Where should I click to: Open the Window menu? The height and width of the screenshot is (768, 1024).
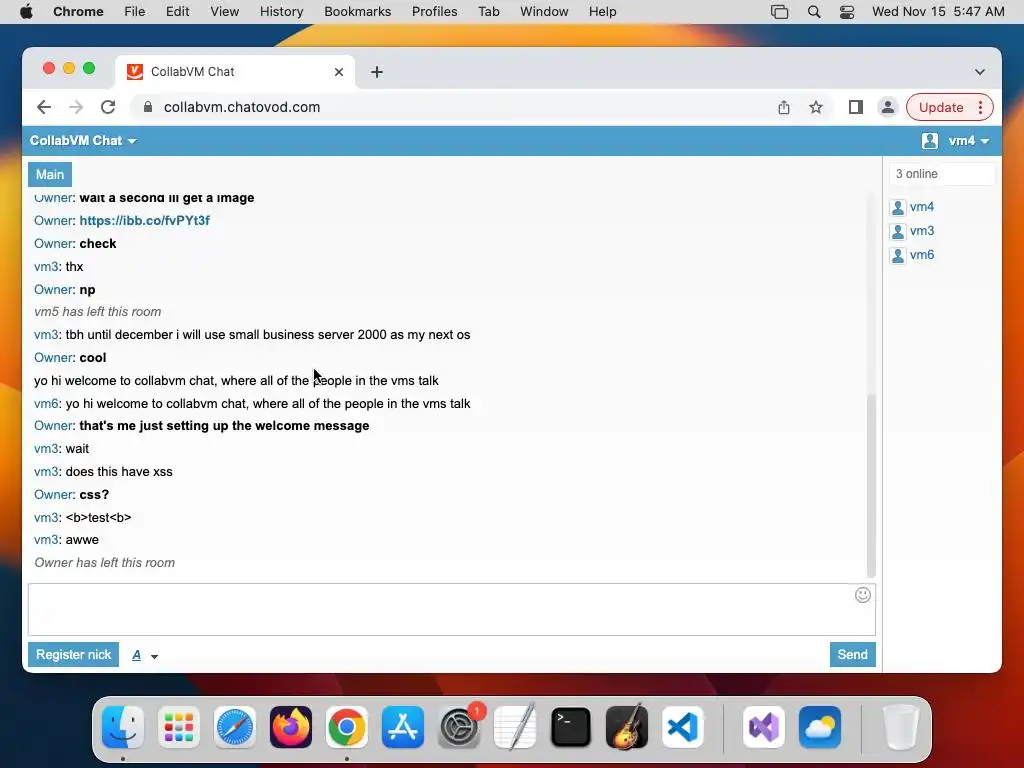(x=544, y=12)
